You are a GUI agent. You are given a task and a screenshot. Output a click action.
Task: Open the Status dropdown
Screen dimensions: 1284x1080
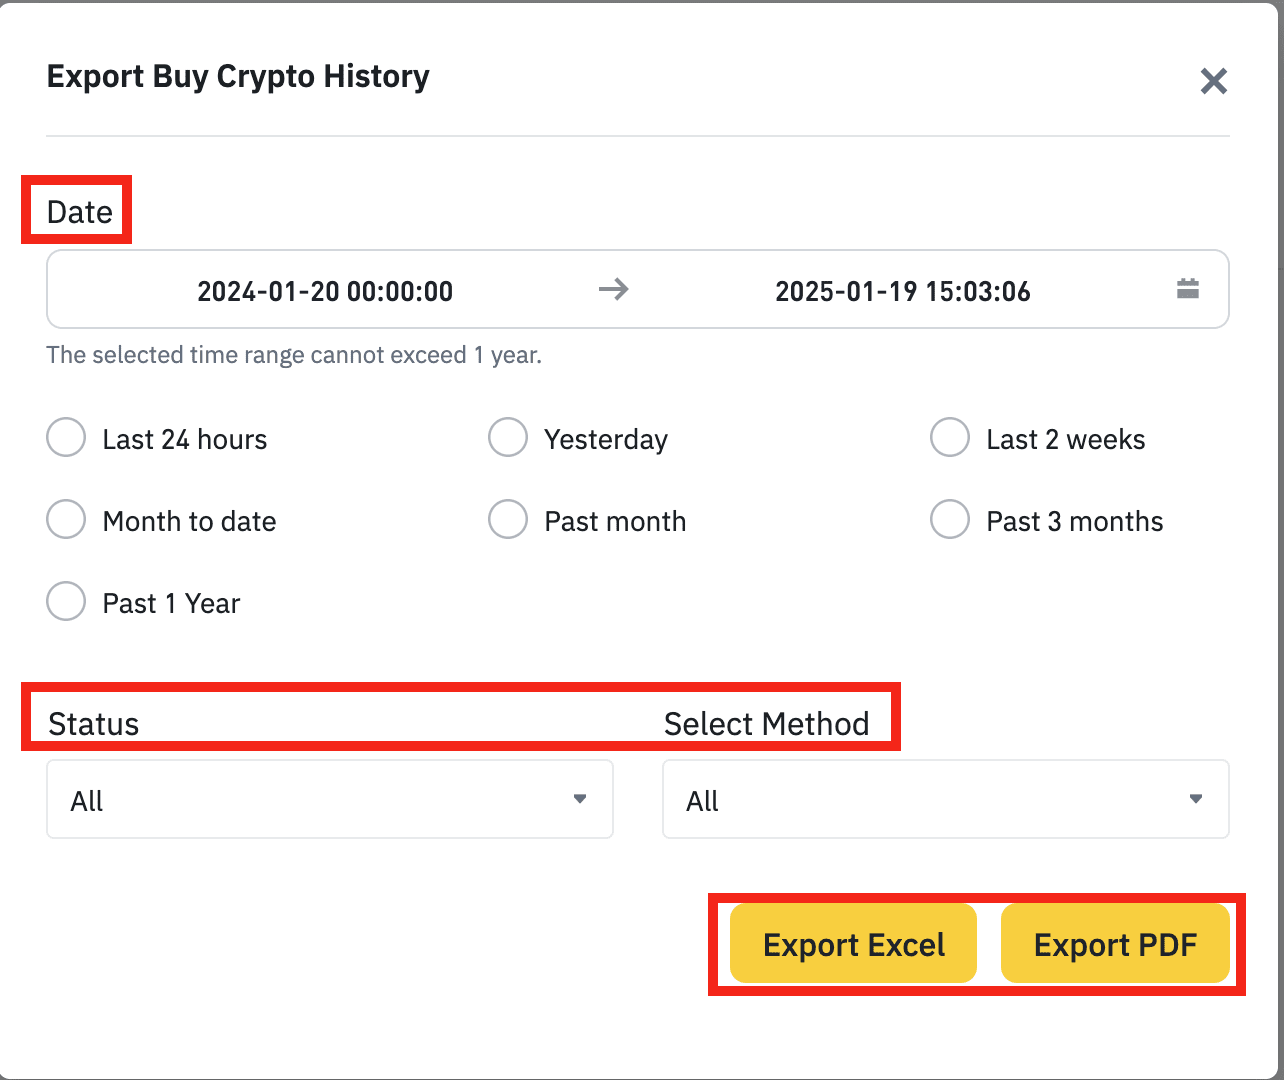329,799
